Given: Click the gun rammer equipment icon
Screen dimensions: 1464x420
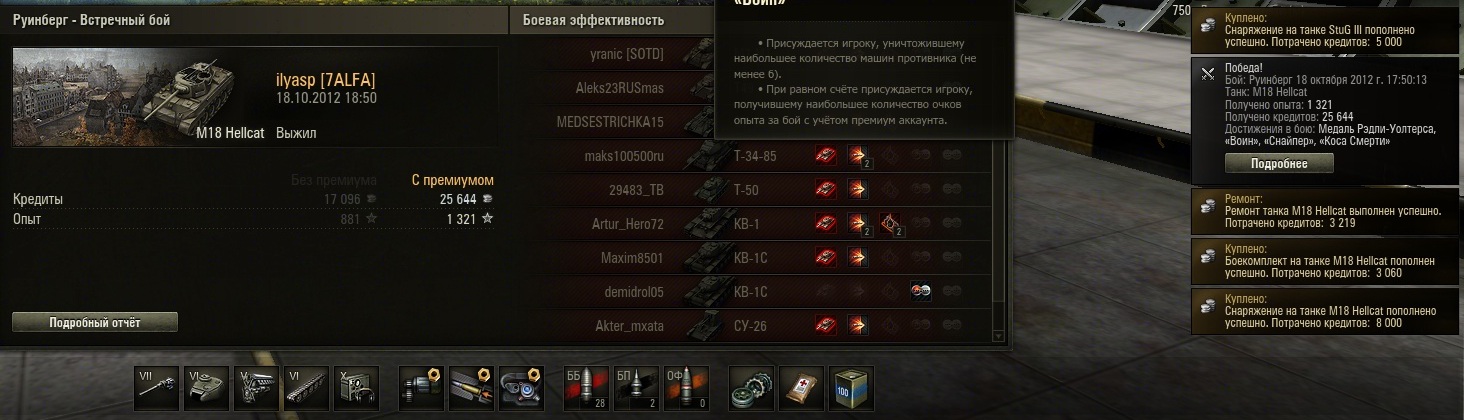Looking at the screenshot, I should click(x=471, y=385).
